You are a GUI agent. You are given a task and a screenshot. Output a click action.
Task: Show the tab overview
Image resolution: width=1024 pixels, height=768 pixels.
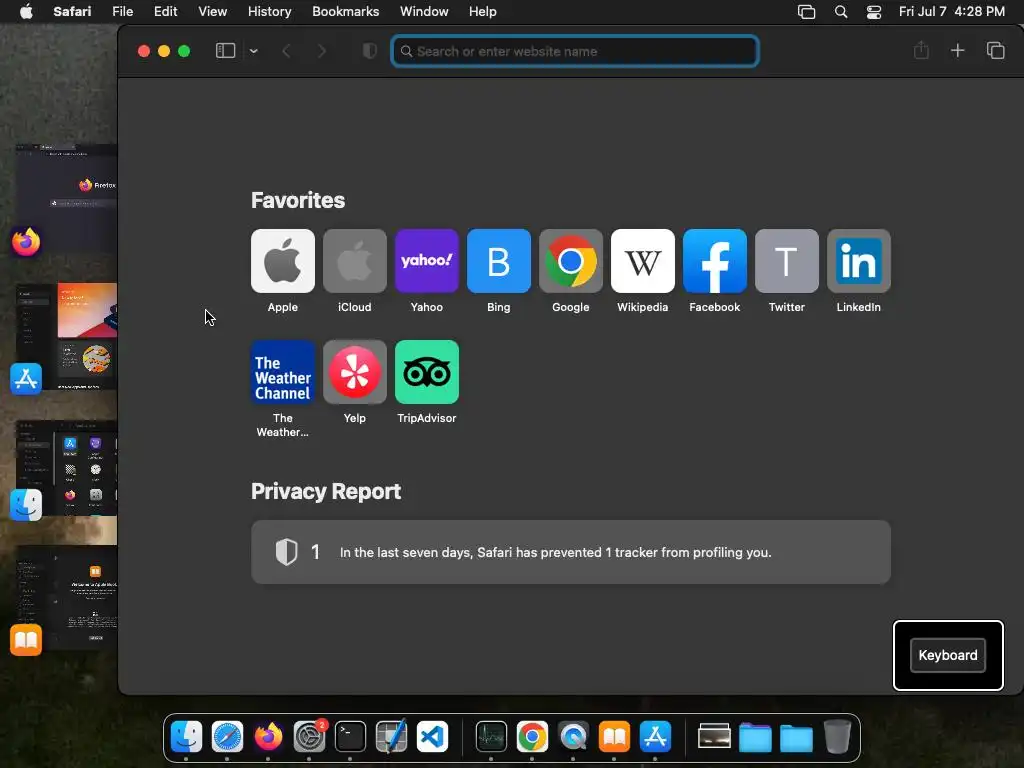point(995,50)
